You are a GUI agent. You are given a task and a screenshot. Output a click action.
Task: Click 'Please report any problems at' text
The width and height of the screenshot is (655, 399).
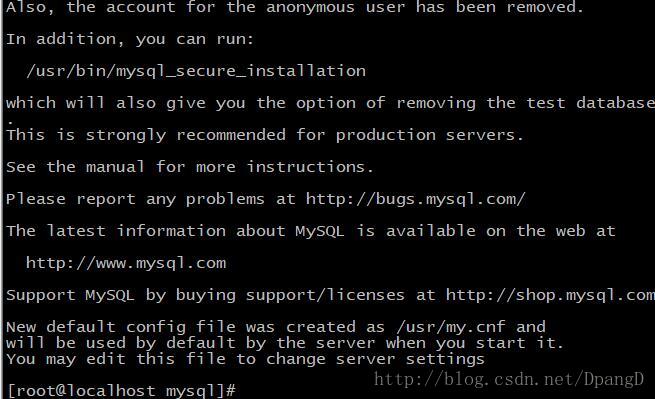(x=151, y=199)
